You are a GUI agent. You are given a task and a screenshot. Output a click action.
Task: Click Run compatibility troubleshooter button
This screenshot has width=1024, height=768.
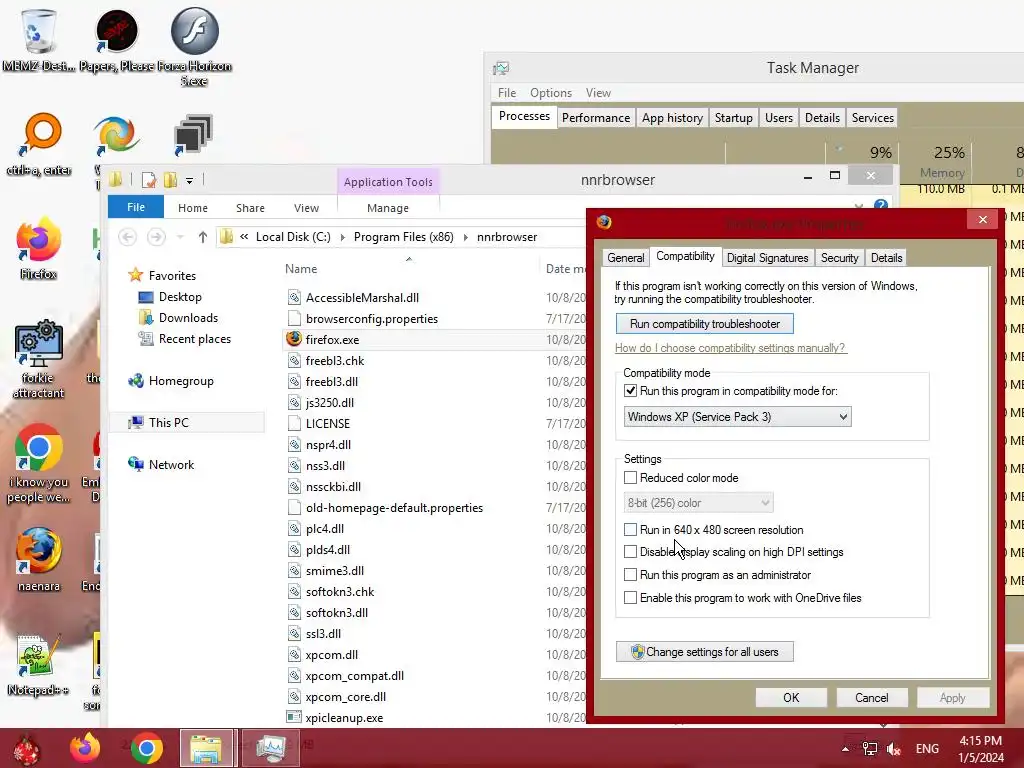tap(705, 324)
